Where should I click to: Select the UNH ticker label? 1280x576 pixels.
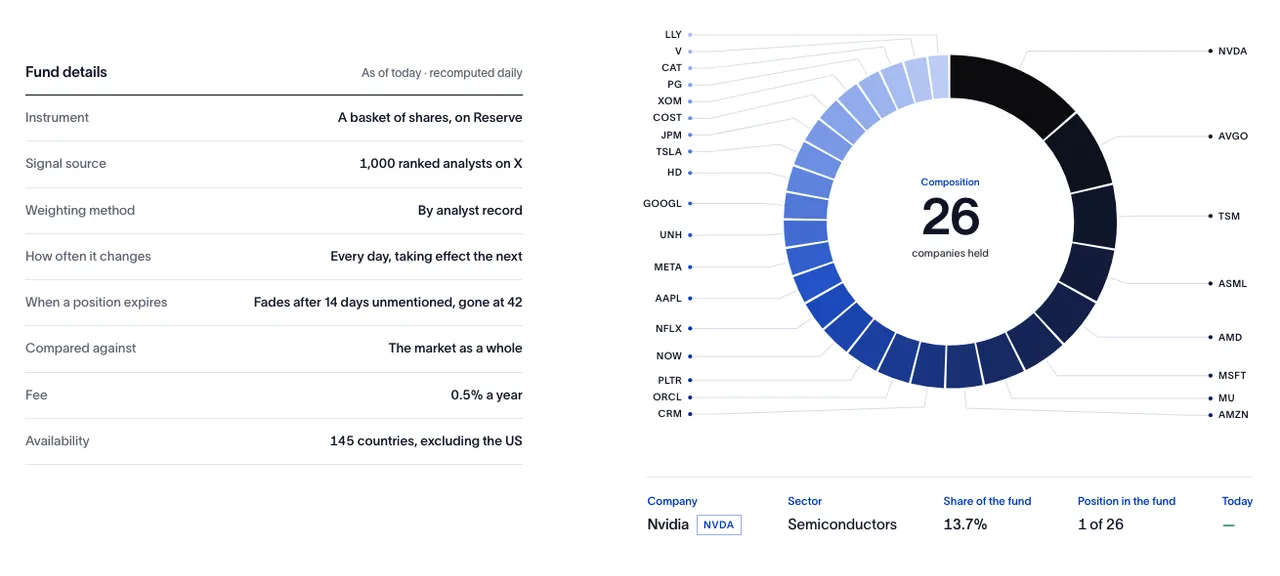670,235
